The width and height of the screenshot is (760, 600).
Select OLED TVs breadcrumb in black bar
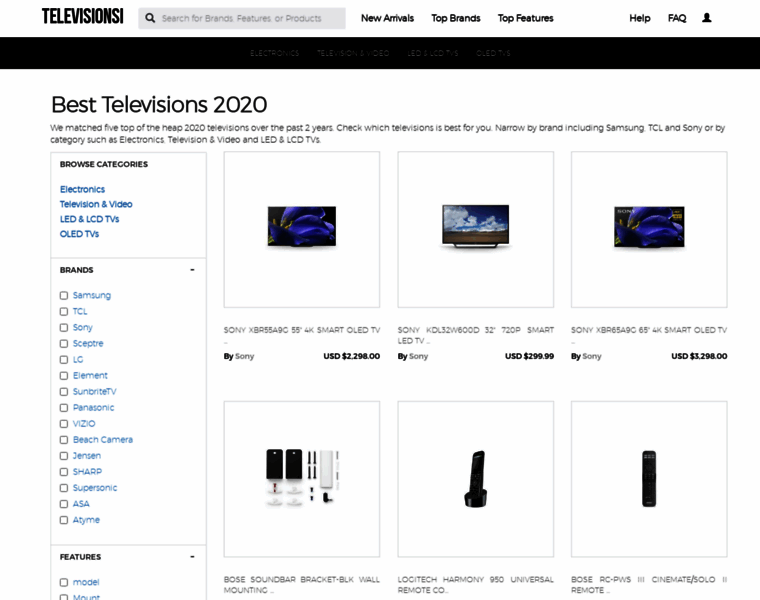(493, 53)
